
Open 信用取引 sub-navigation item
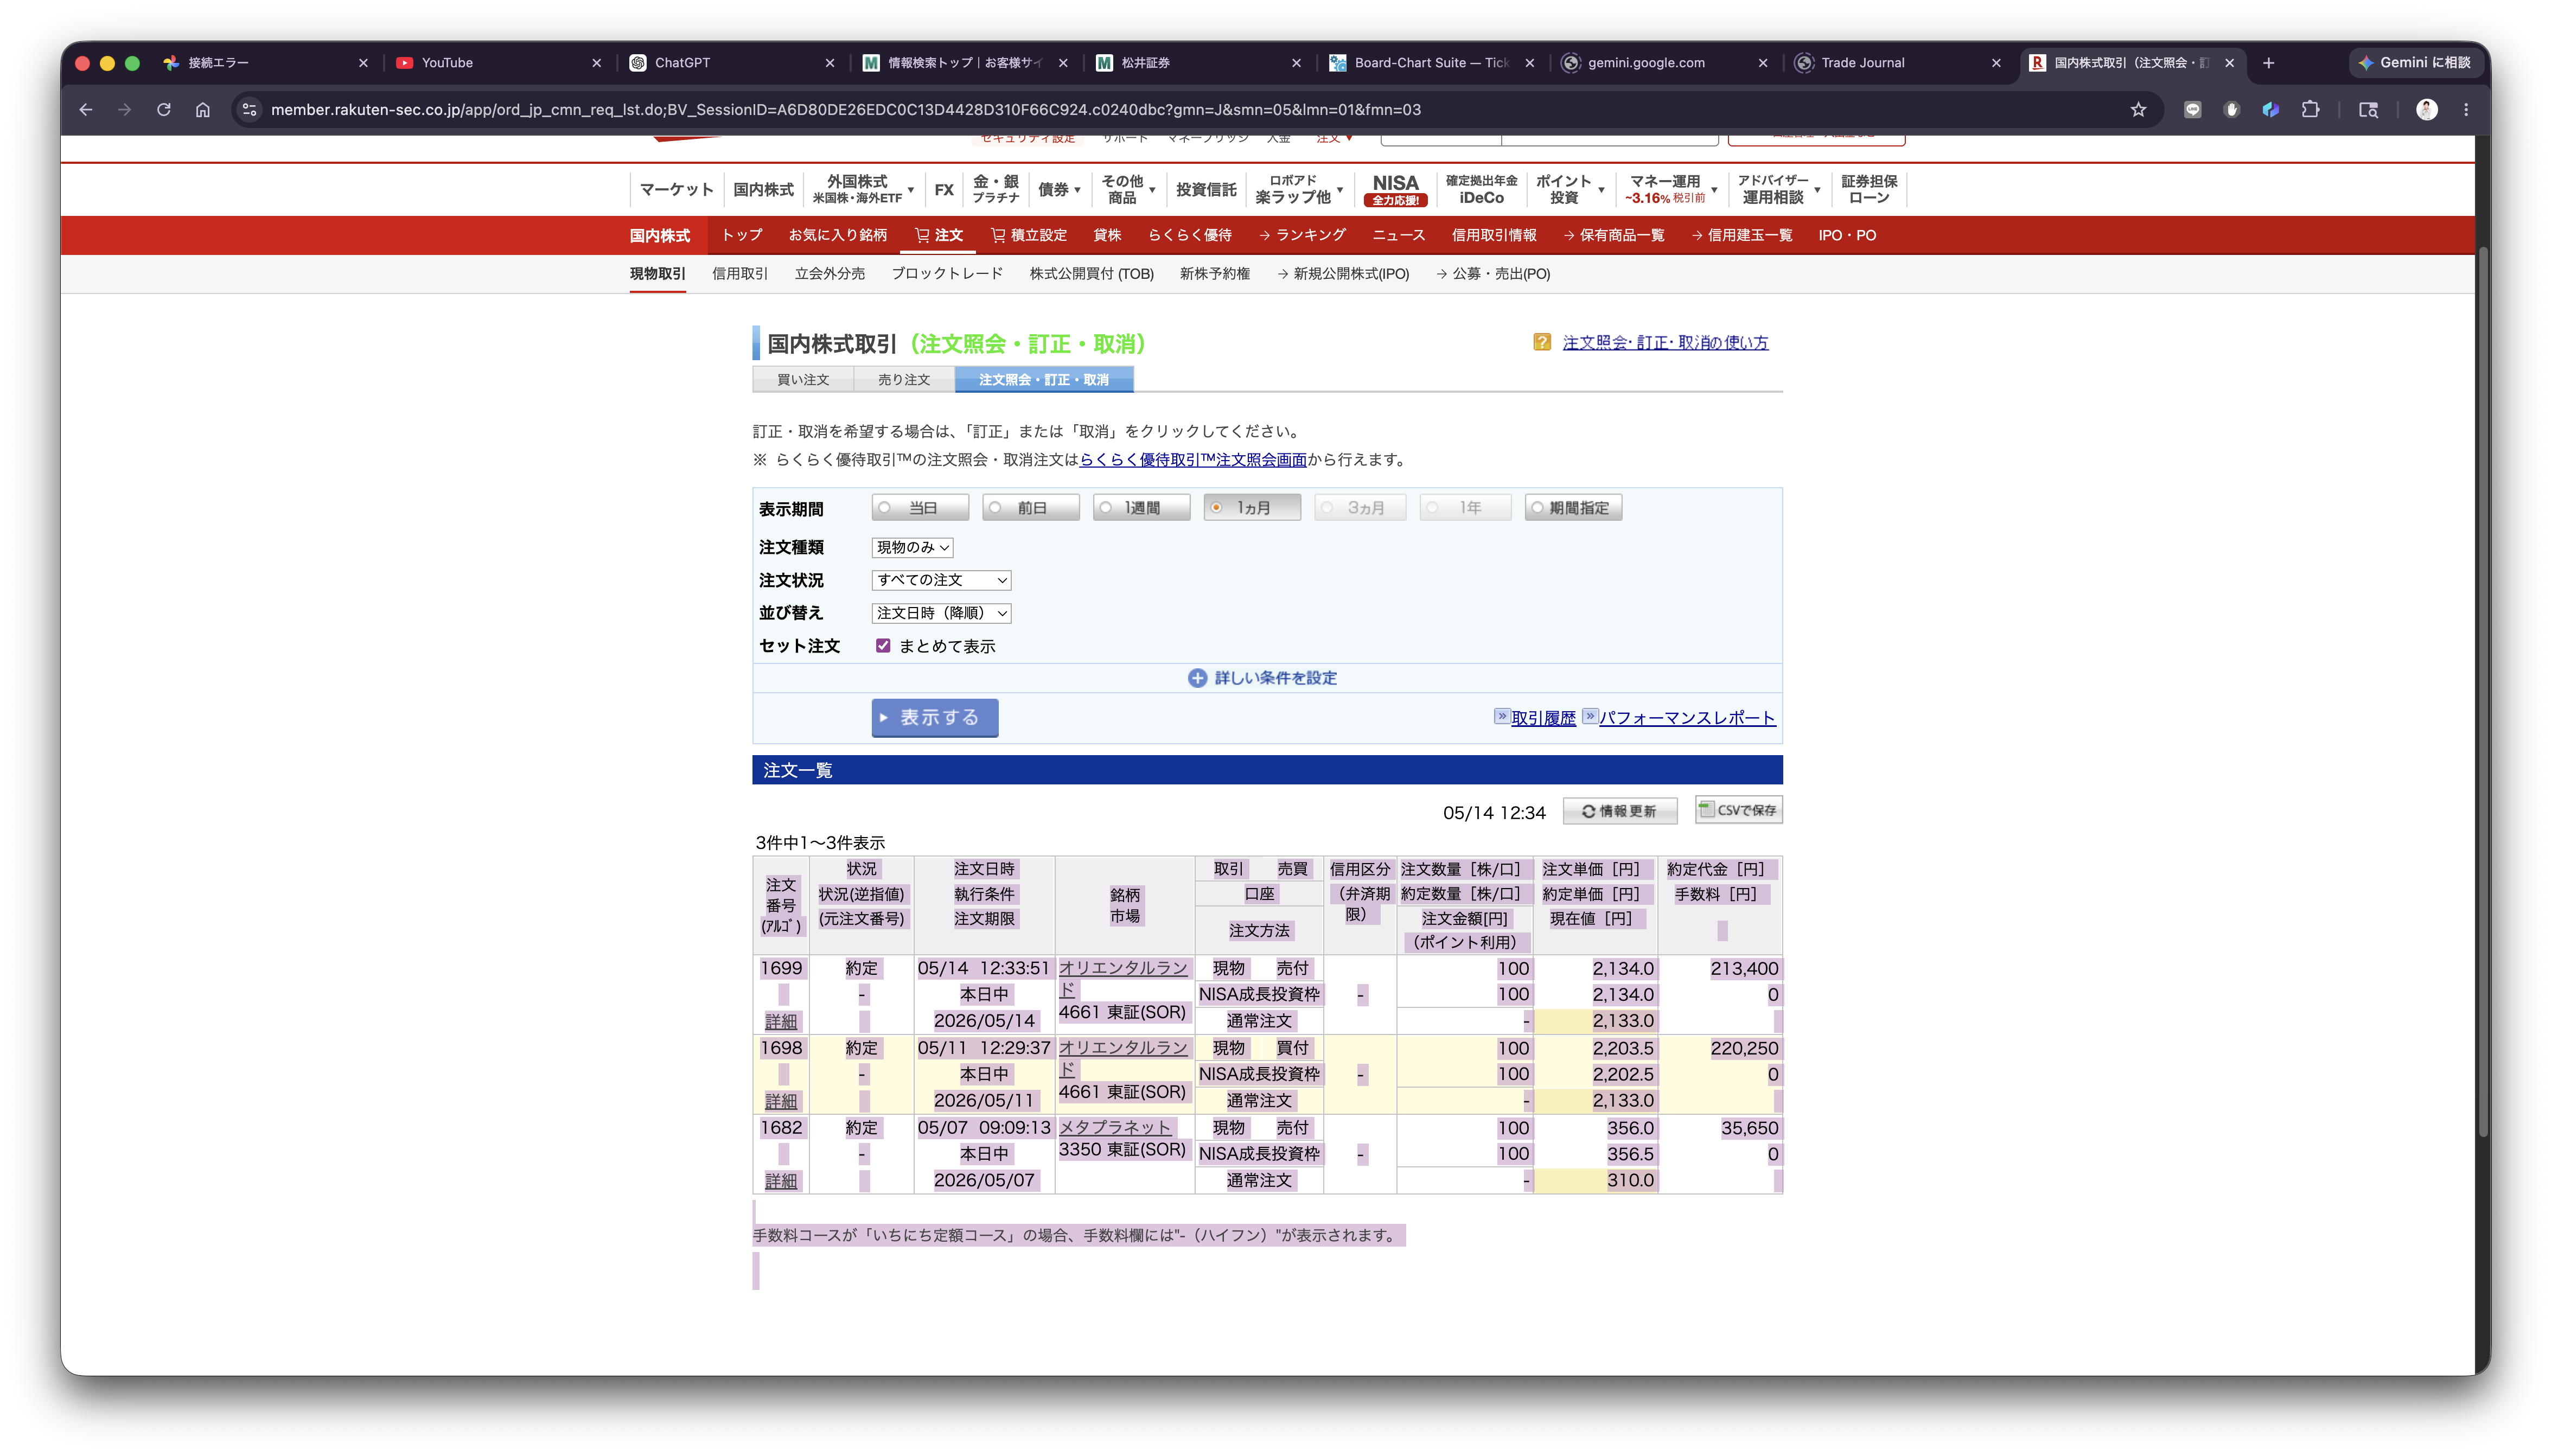[x=740, y=274]
